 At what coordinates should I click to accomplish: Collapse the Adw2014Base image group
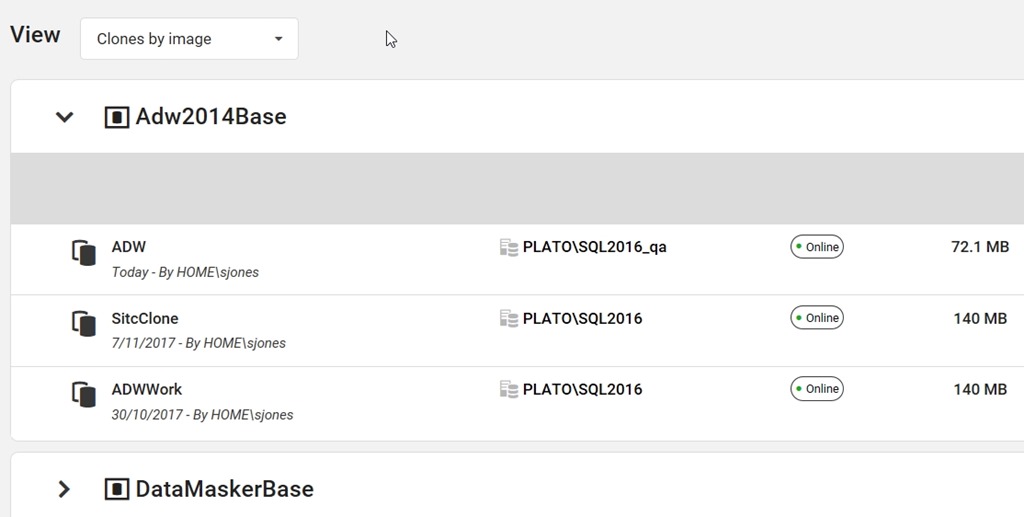pyautogui.click(x=65, y=117)
